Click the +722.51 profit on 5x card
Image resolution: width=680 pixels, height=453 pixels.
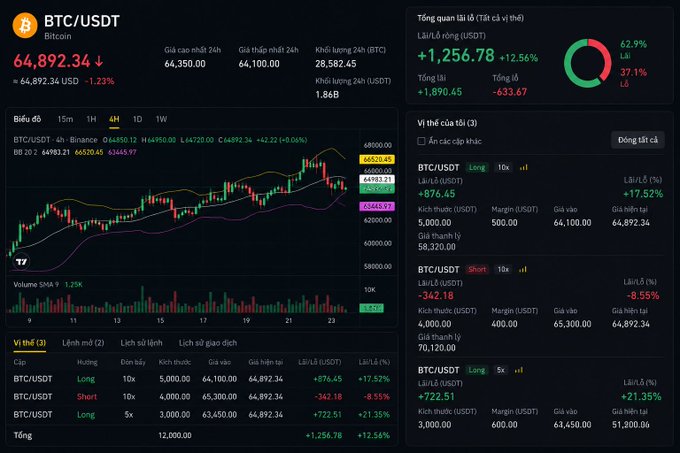(x=436, y=396)
